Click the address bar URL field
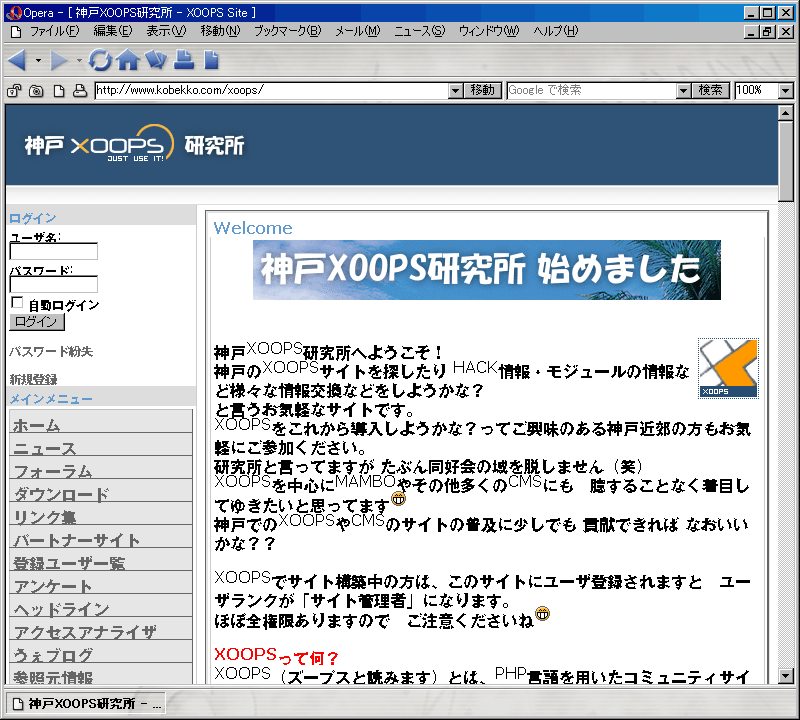The width and height of the screenshot is (800, 720). tap(272, 91)
